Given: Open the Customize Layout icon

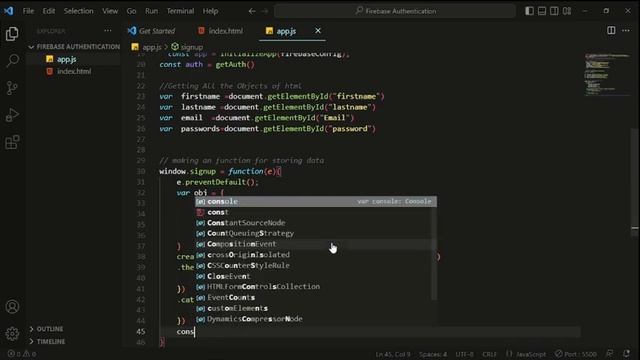Looking at the screenshot, I should coord(567,11).
